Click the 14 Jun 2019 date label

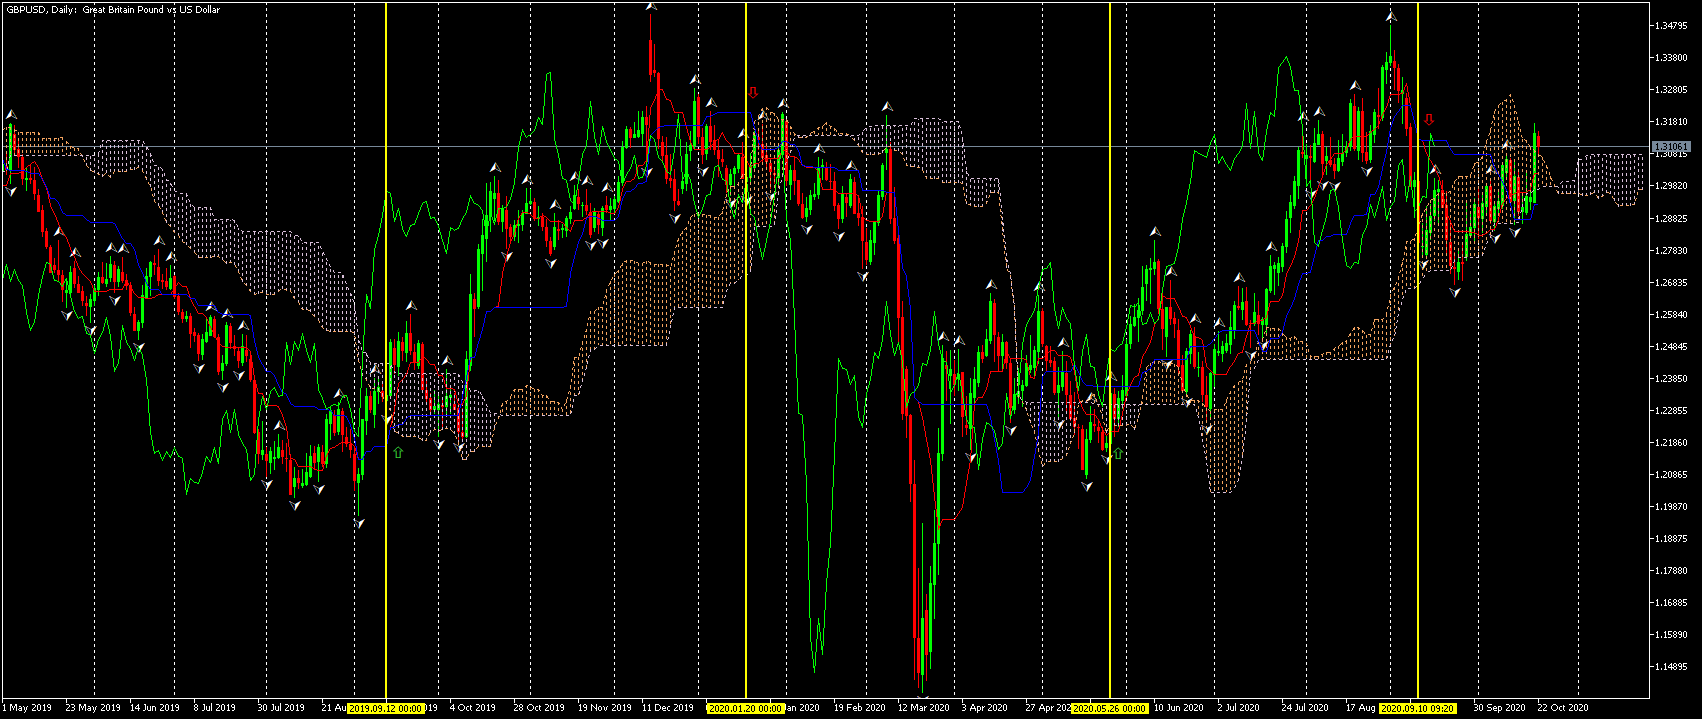click(155, 708)
